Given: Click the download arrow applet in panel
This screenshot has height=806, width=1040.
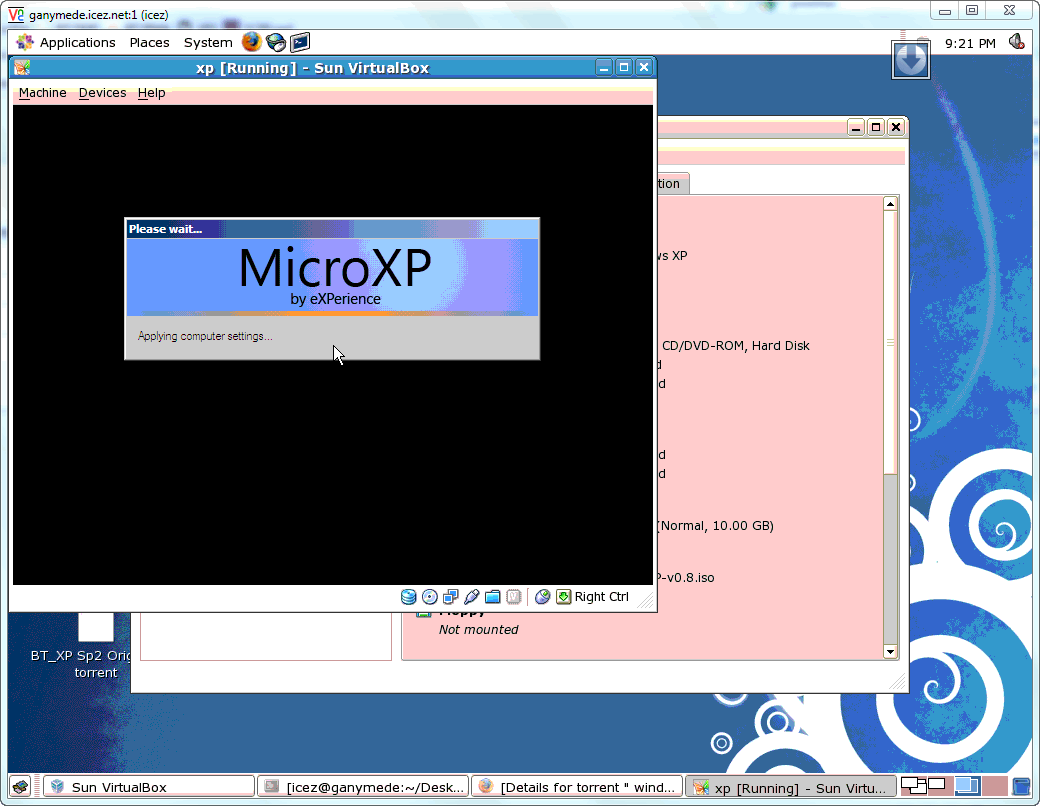Looking at the screenshot, I should pos(911,60).
